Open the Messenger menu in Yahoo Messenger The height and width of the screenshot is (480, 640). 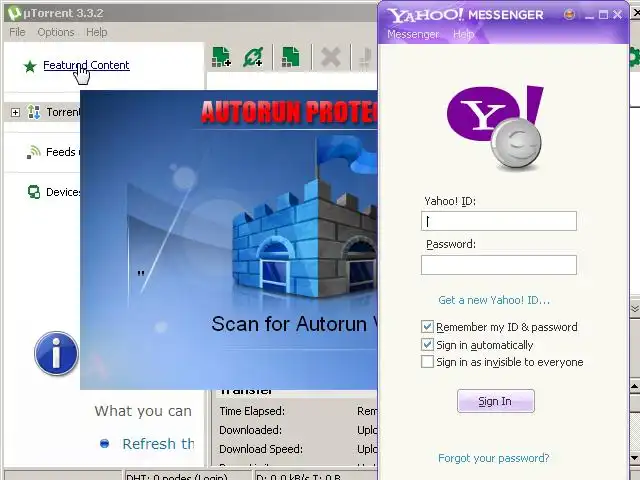point(413,34)
